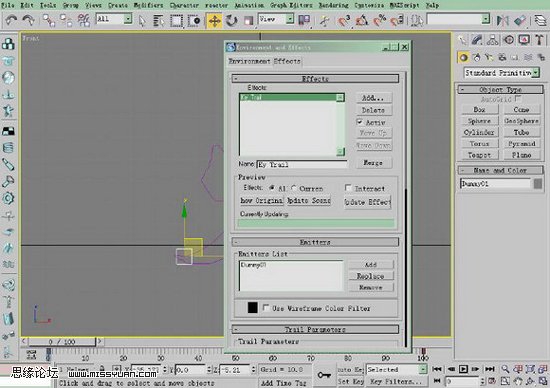Screen dimensions: 550x388
Task: Switch to the Effects tab
Action: 287,61
